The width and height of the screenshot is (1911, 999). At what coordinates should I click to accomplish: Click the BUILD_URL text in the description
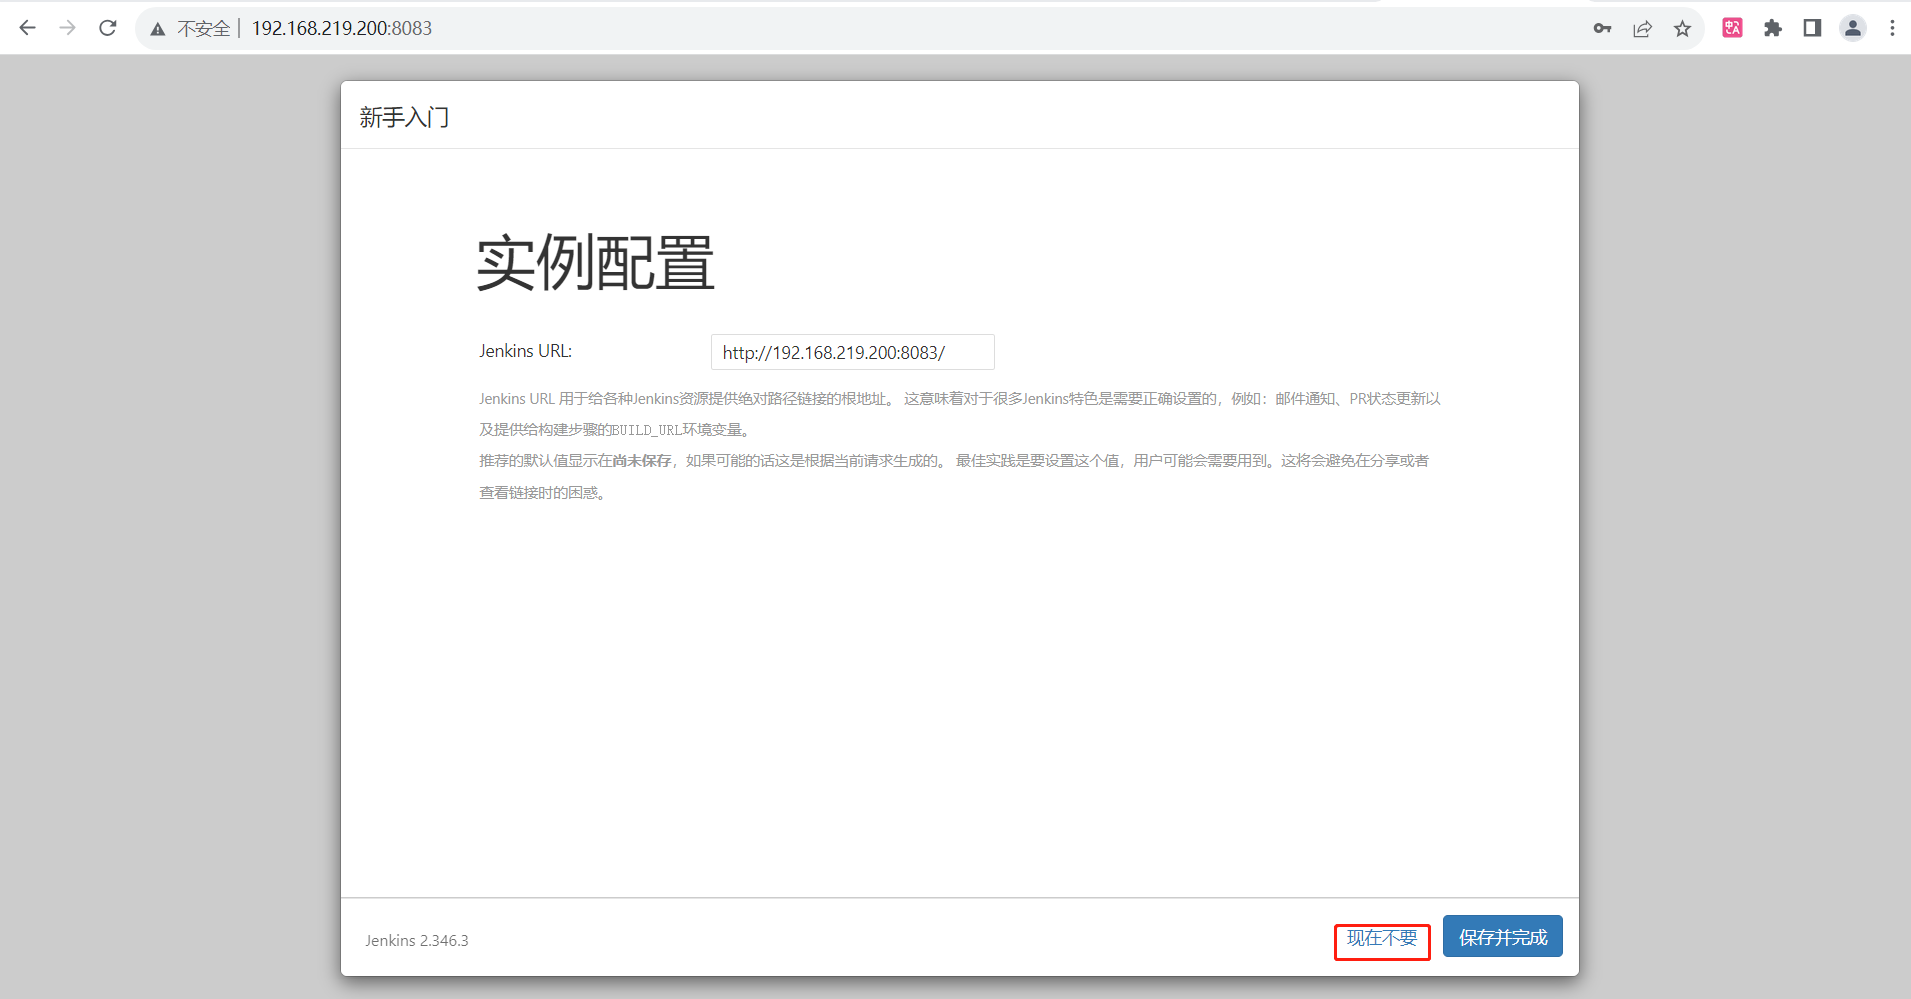(646, 430)
